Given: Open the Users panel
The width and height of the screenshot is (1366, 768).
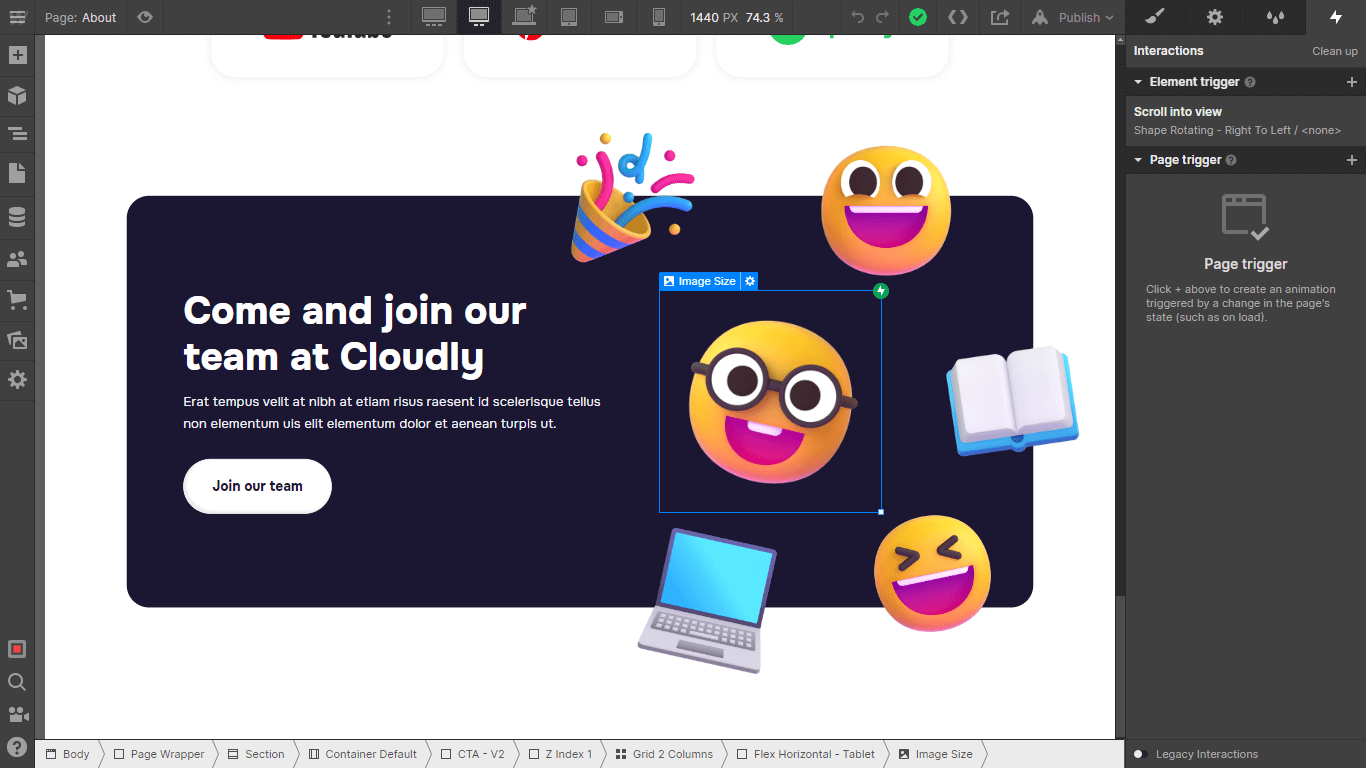Looking at the screenshot, I should 17,259.
